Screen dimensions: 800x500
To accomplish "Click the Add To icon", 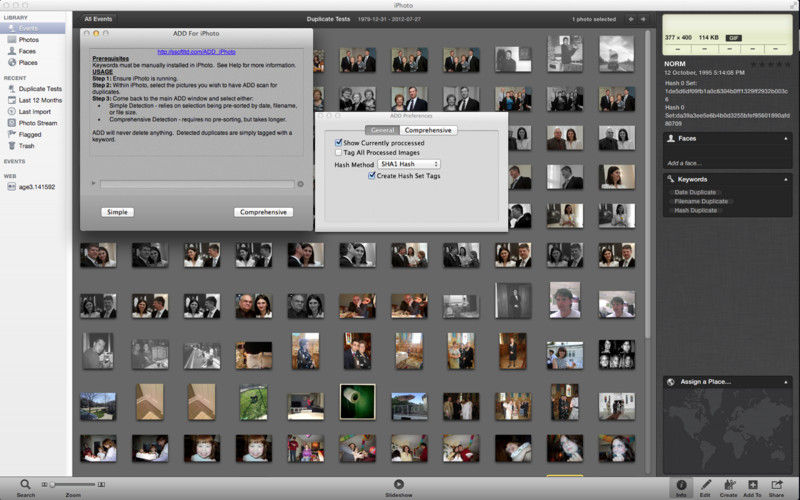I will tap(752, 484).
